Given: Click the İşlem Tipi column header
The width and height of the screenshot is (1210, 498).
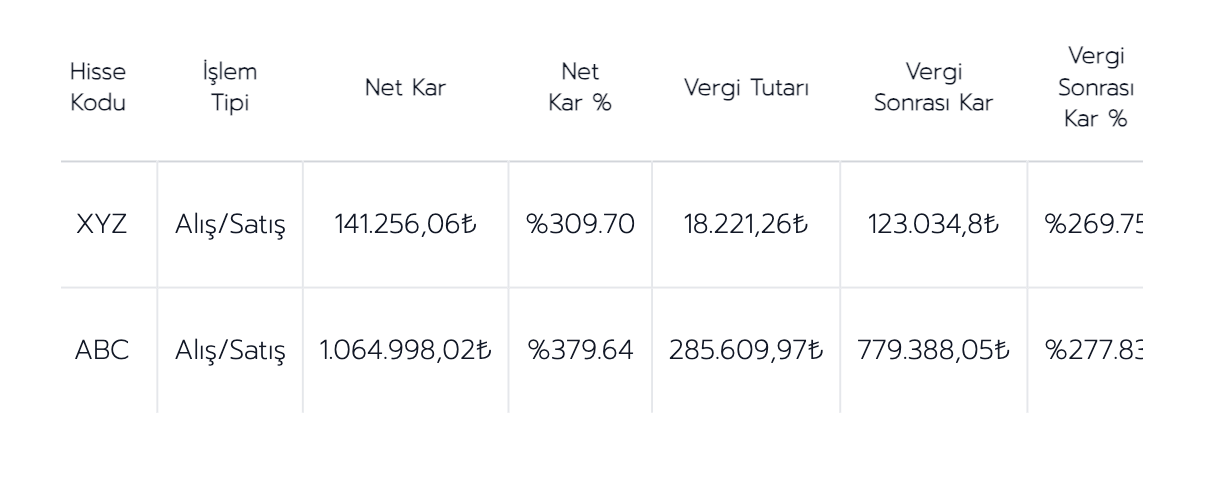Looking at the screenshot, I should (230, 87).
